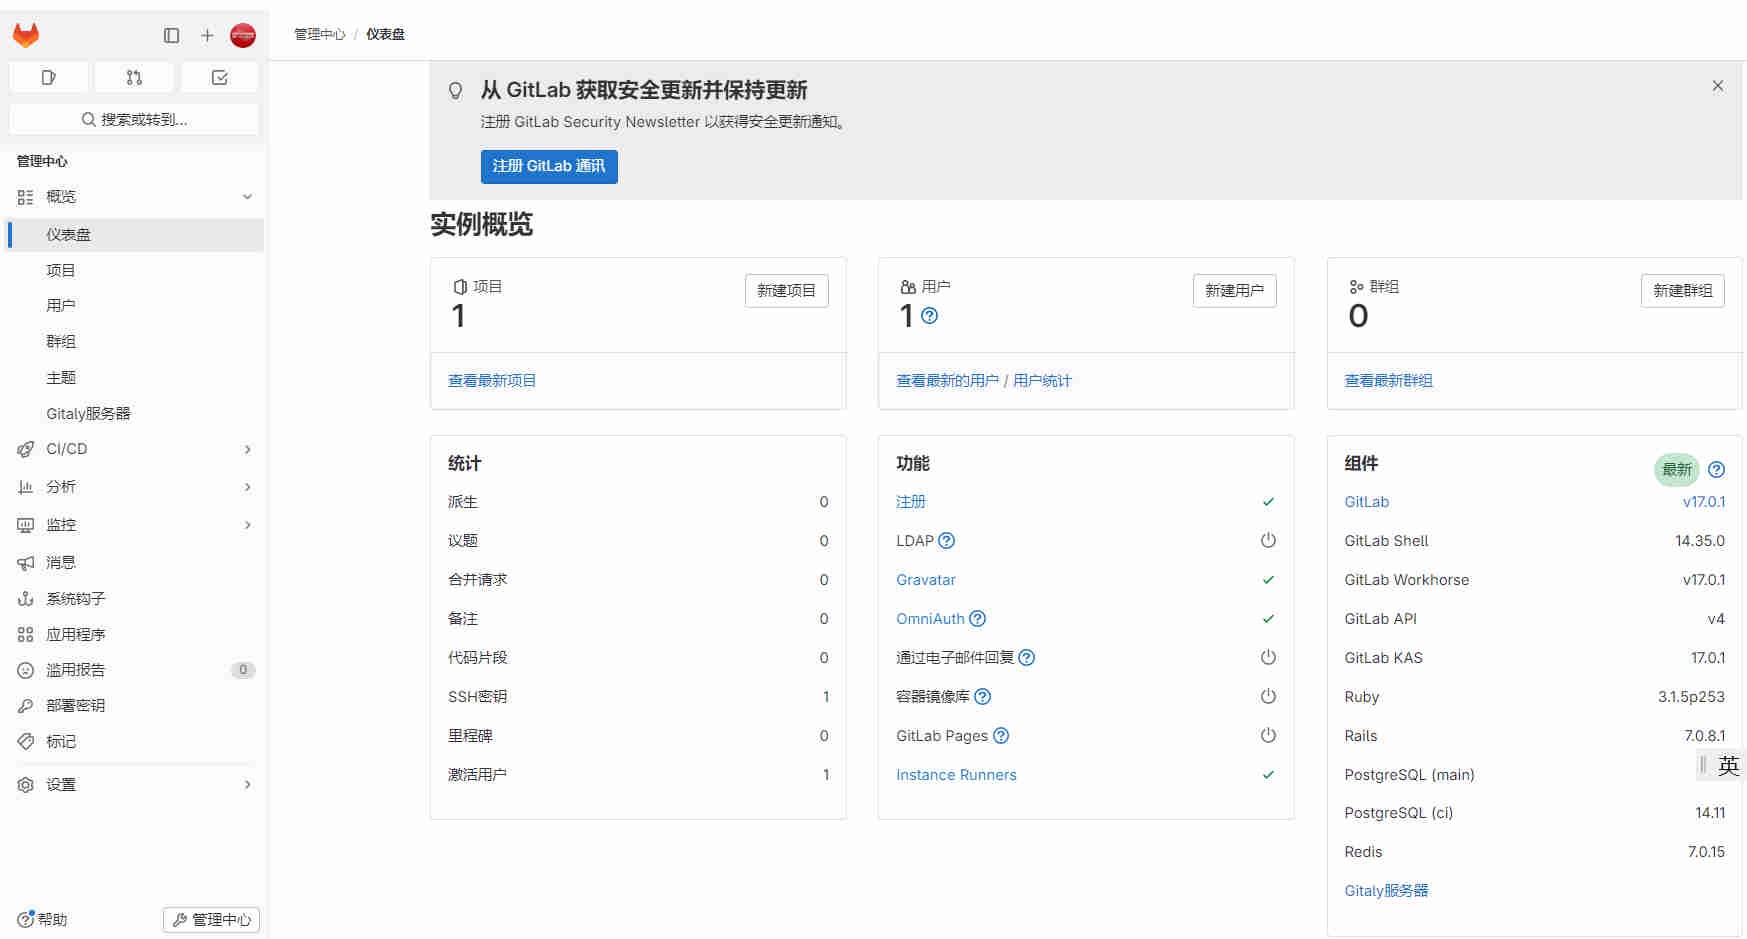Screen dimensions: 1747x939
Task: Click help icon beside 通过电子邮件回复
Action: 1026,658
